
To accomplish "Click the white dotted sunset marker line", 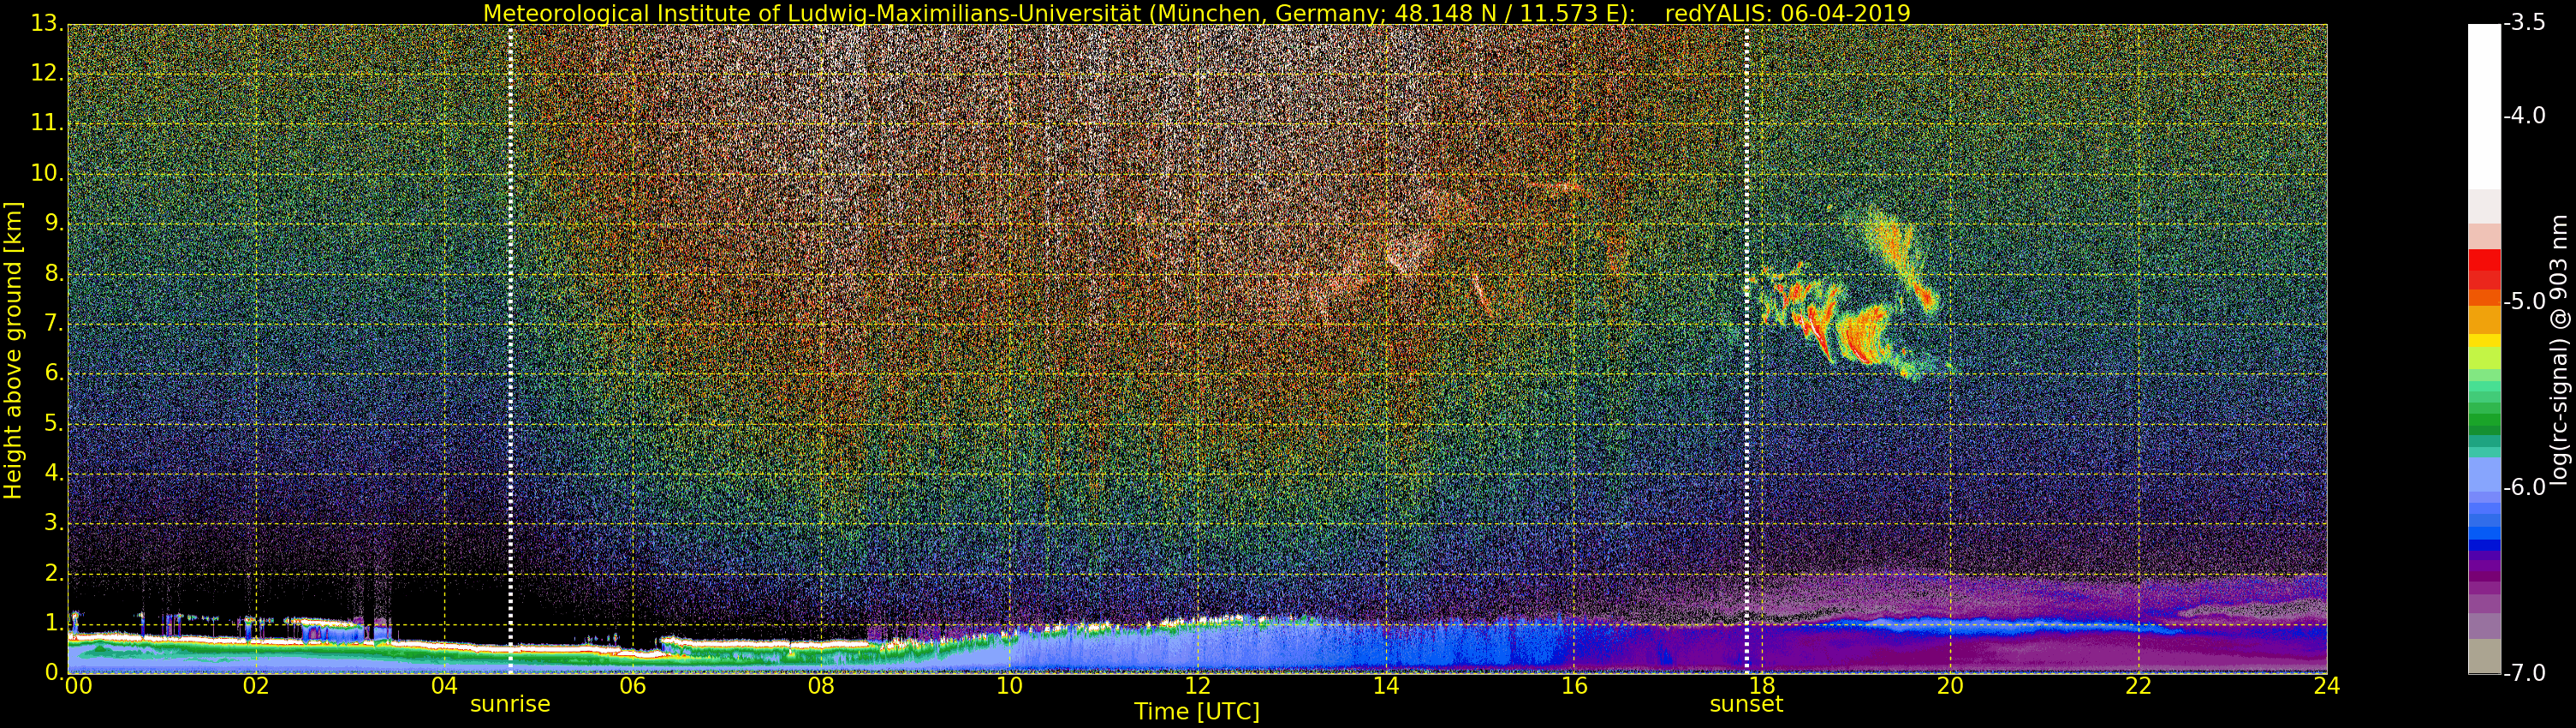I will 1747,348.
